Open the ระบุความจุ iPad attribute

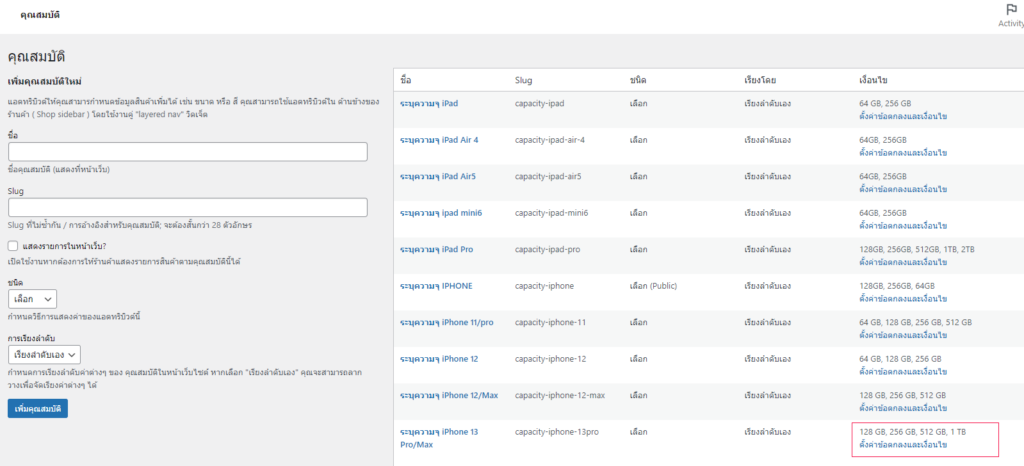point(428,103)
